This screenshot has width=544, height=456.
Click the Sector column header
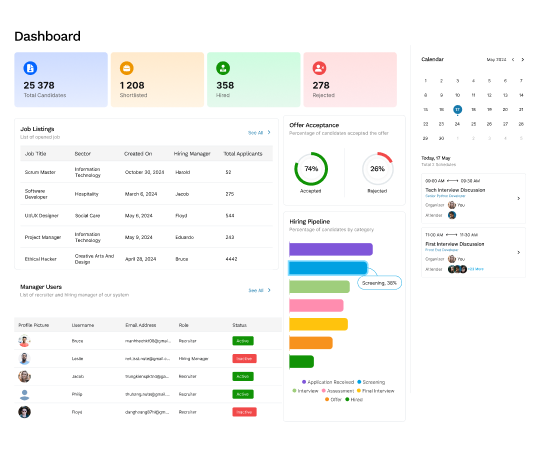point(83,154)
